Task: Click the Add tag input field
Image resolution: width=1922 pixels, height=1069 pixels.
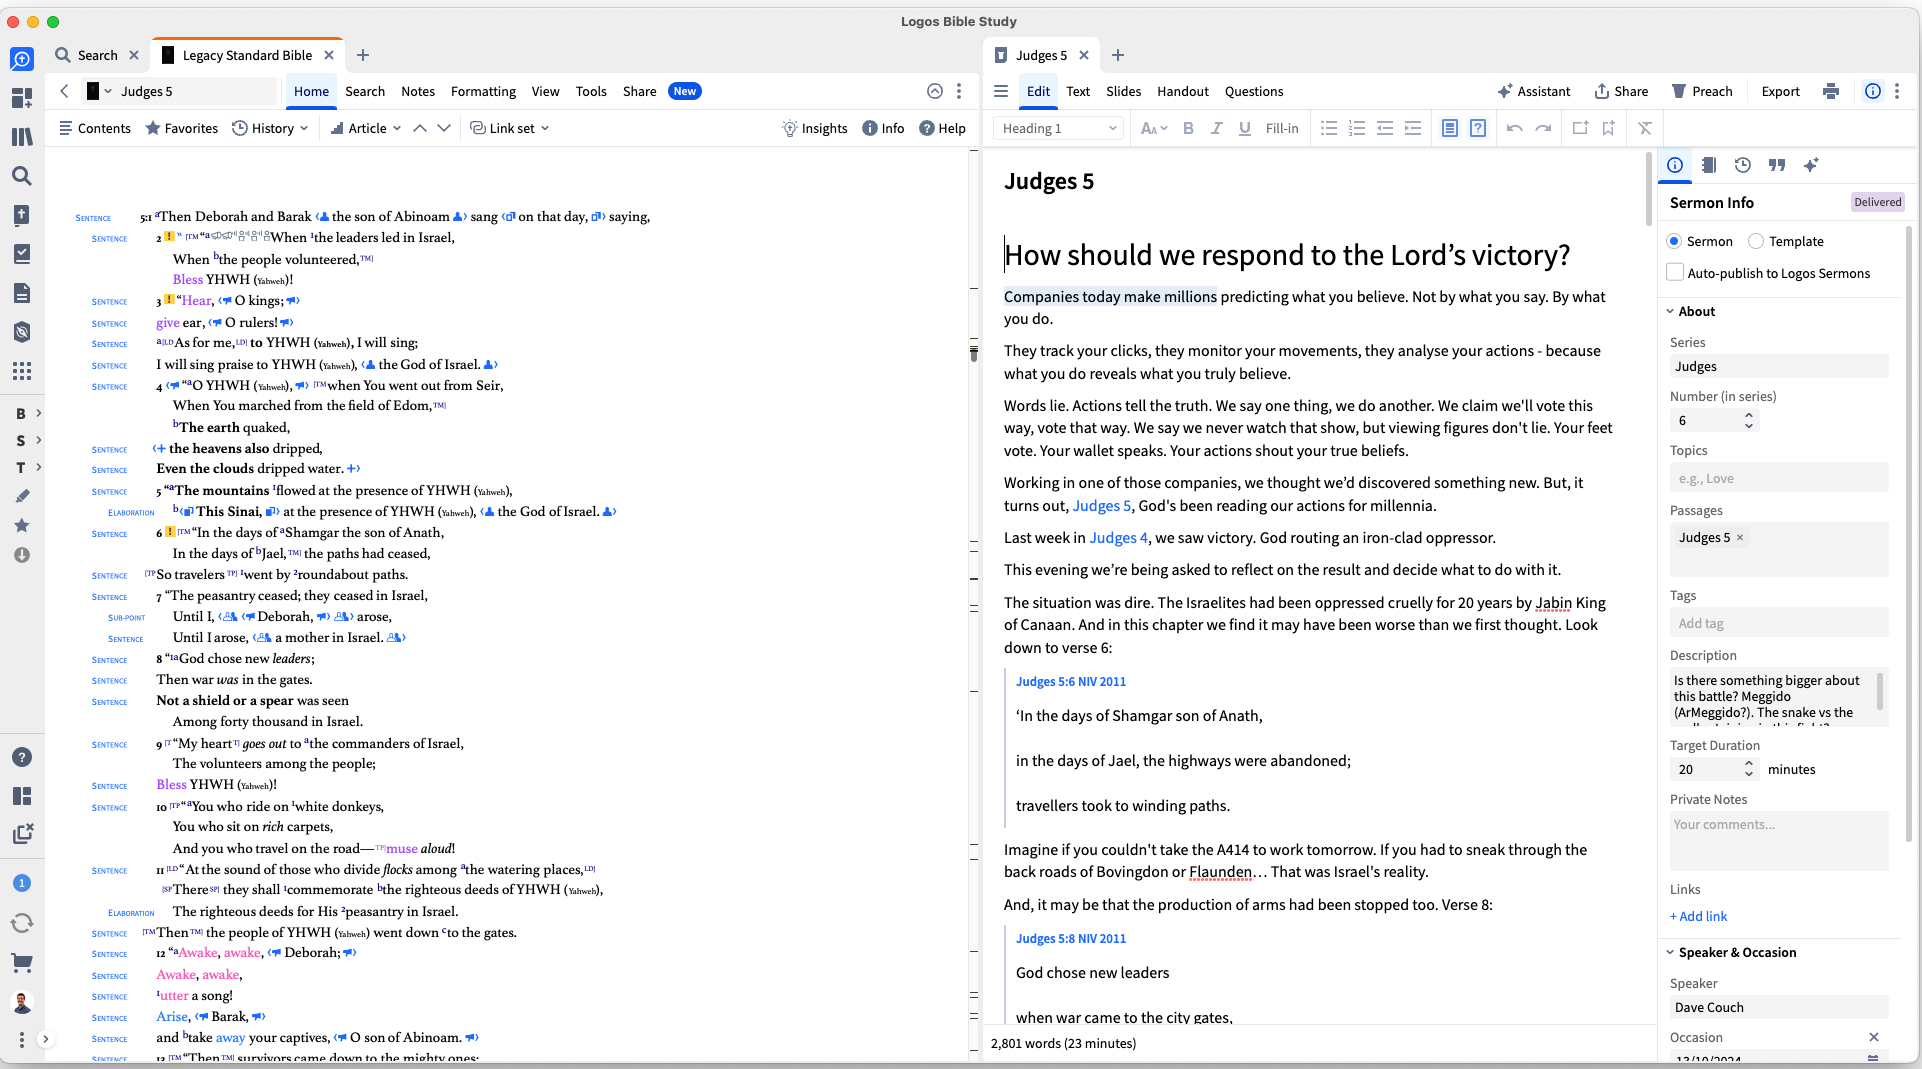Action: point(1779,623)
